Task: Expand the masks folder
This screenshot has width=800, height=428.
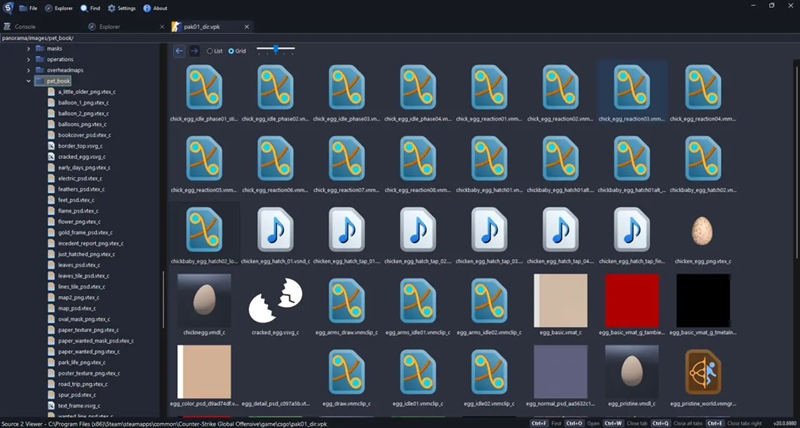Action: point(29,48)
